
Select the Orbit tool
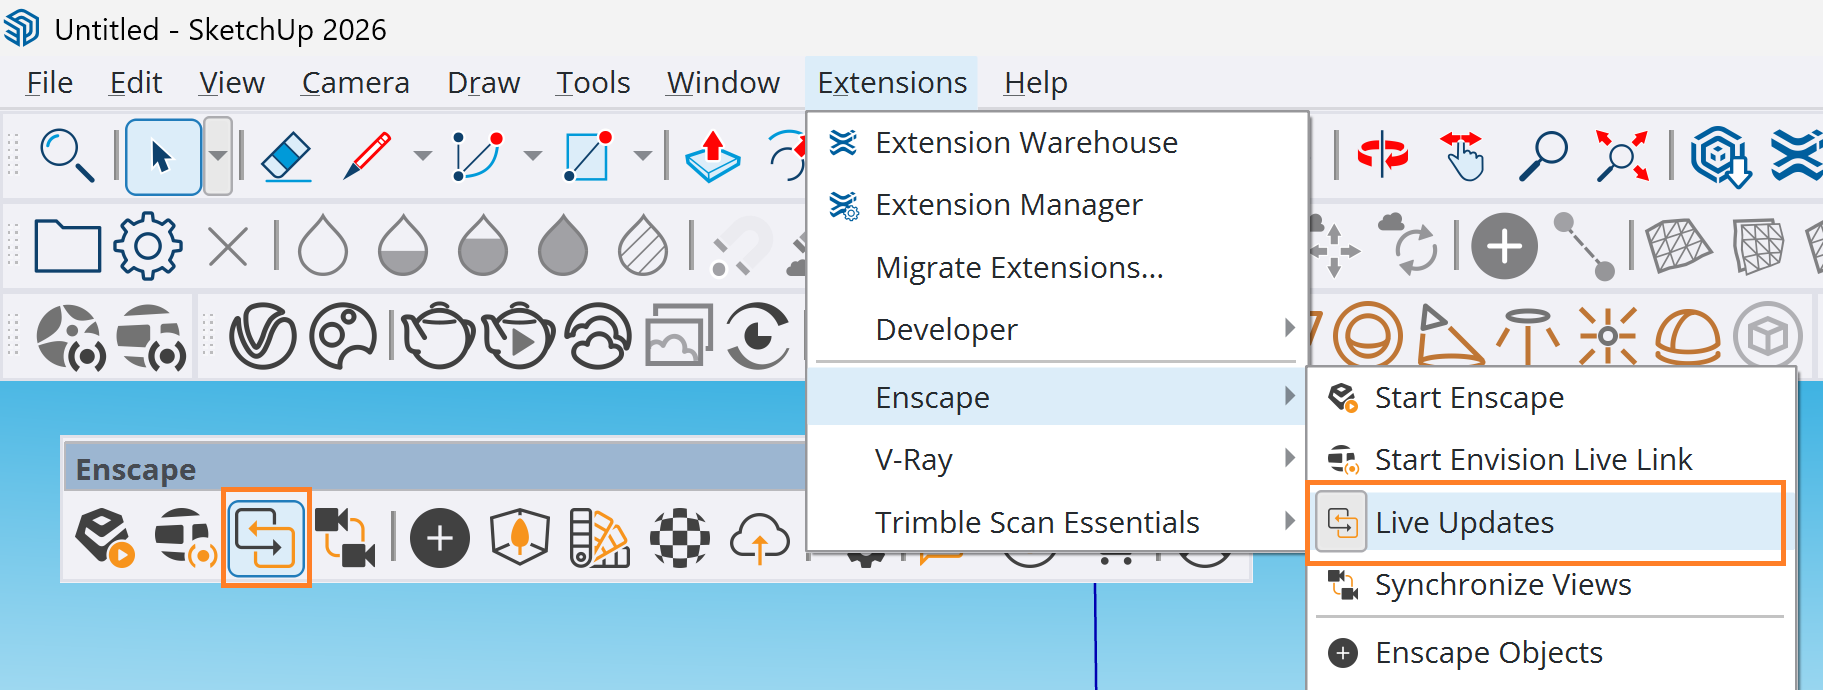[1383, 155]
